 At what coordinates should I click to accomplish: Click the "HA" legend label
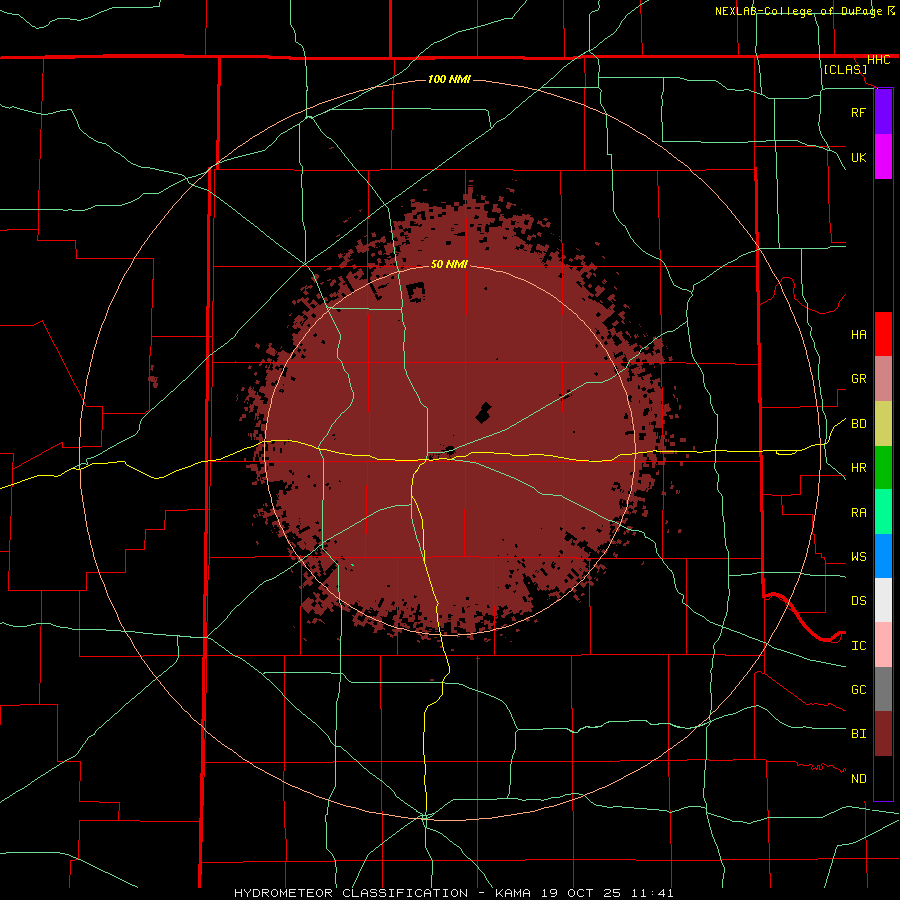tap(859, 335)
